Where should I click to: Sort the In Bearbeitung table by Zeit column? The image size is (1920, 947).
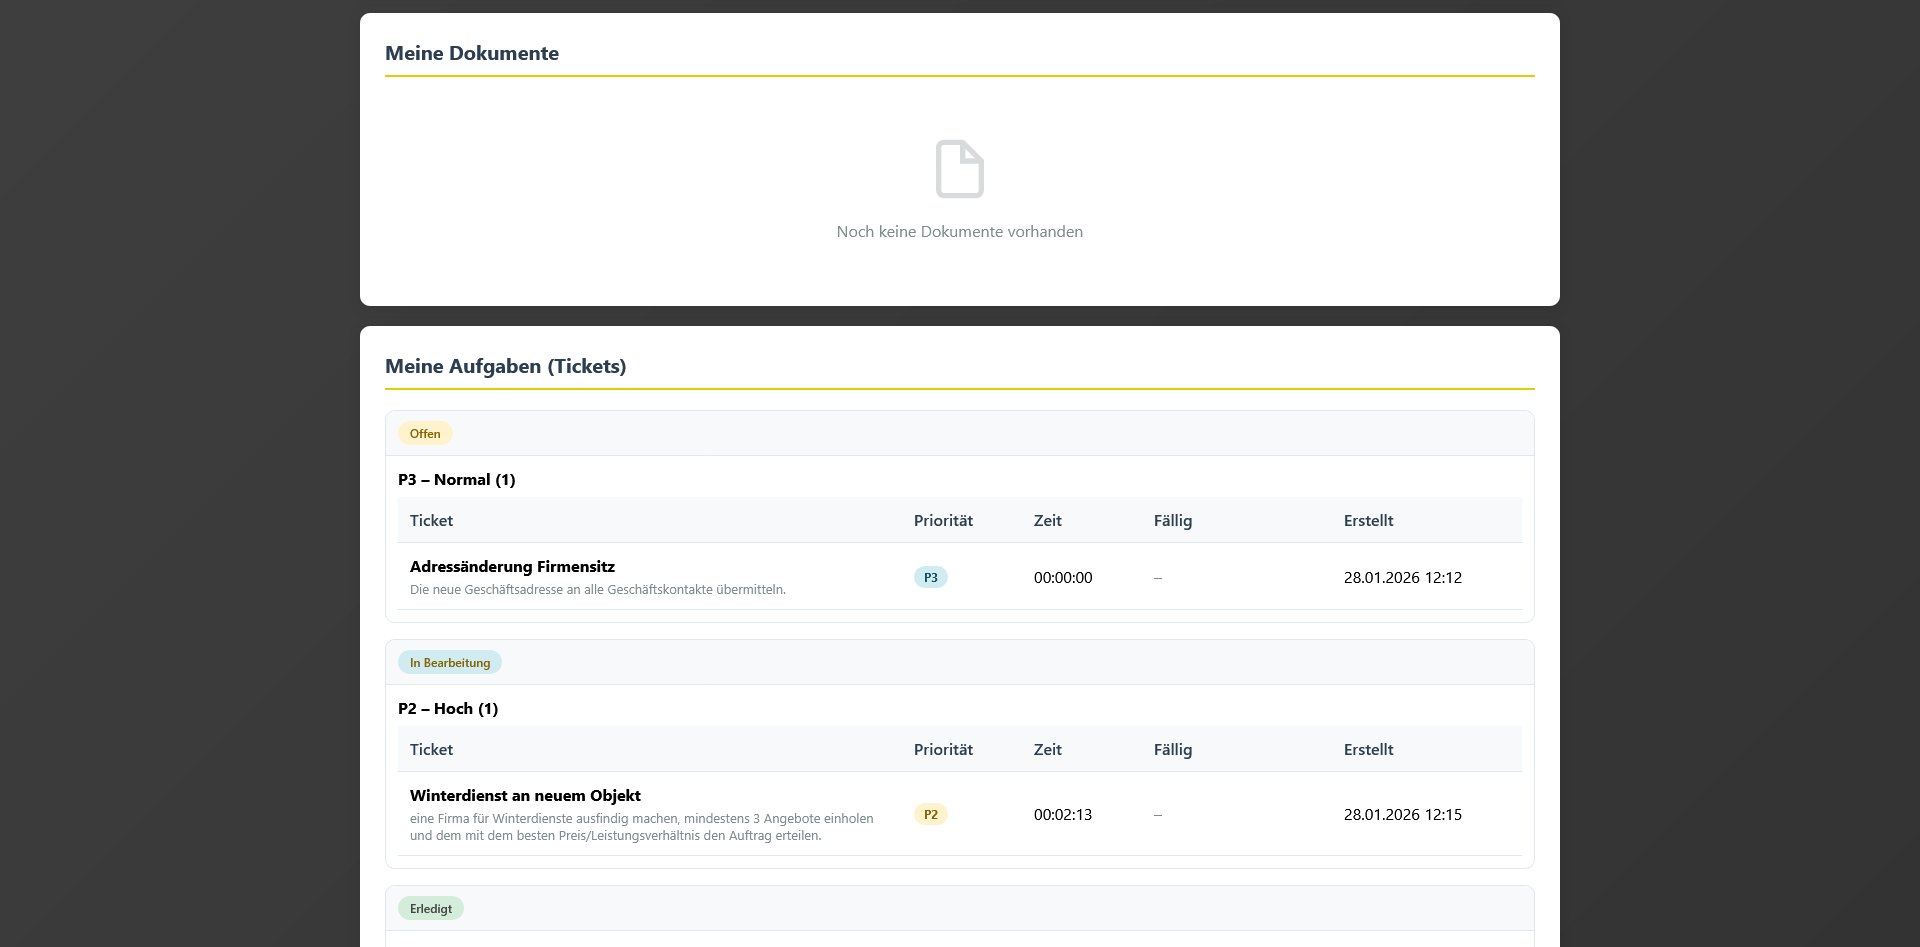coord(1047,750)
